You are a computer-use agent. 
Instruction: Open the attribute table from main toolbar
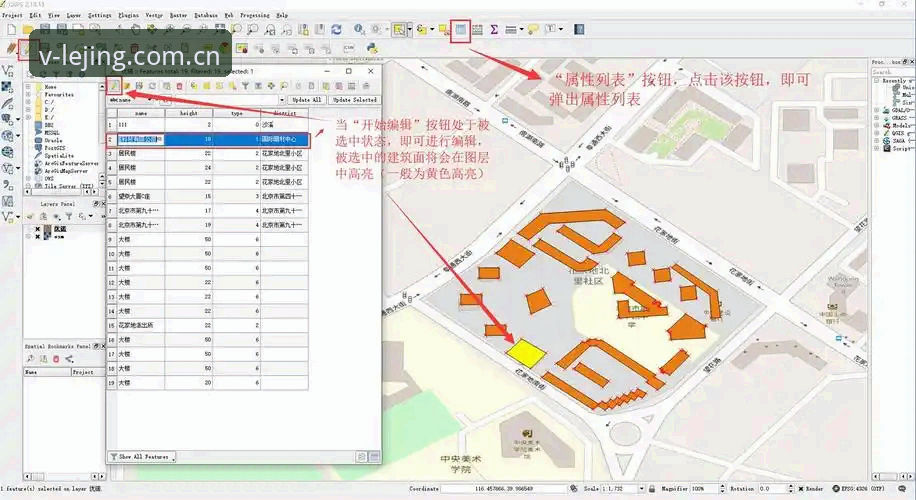pos(461,29)
